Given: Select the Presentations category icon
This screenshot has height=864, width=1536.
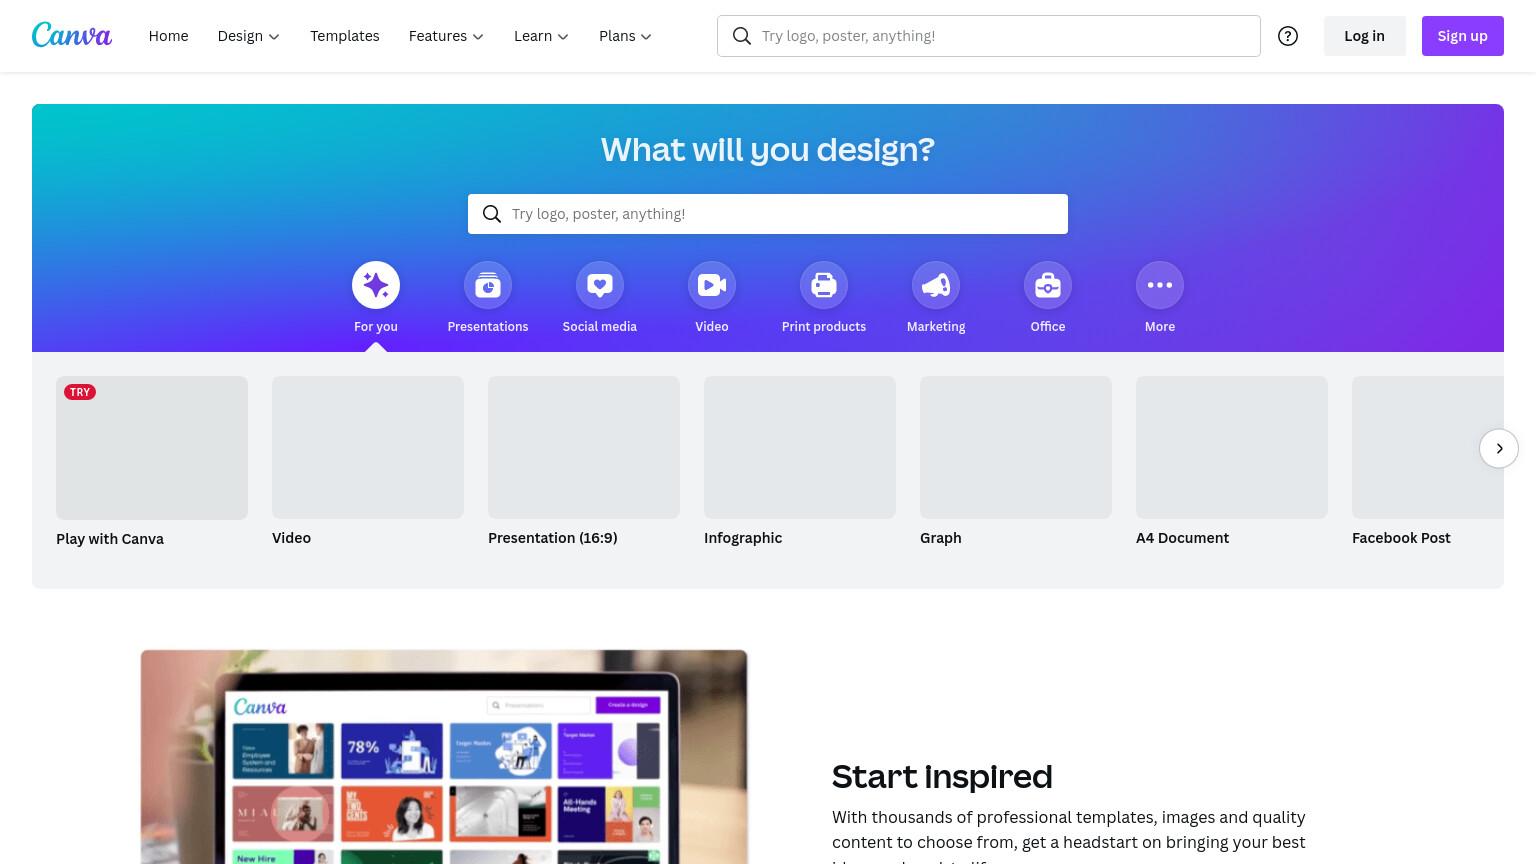Looking at the screenshot, I should (x=488, y=285).
